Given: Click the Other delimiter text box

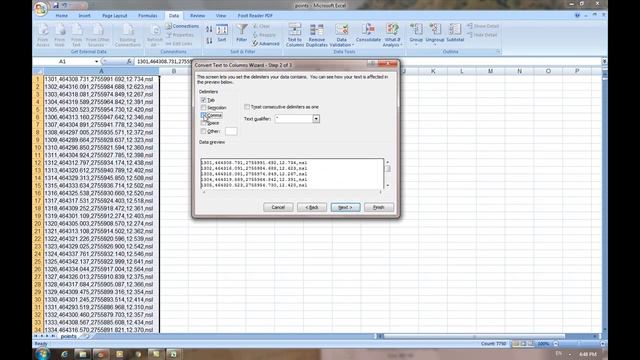Looking at the screenshot, I should (x=231, y=131).
